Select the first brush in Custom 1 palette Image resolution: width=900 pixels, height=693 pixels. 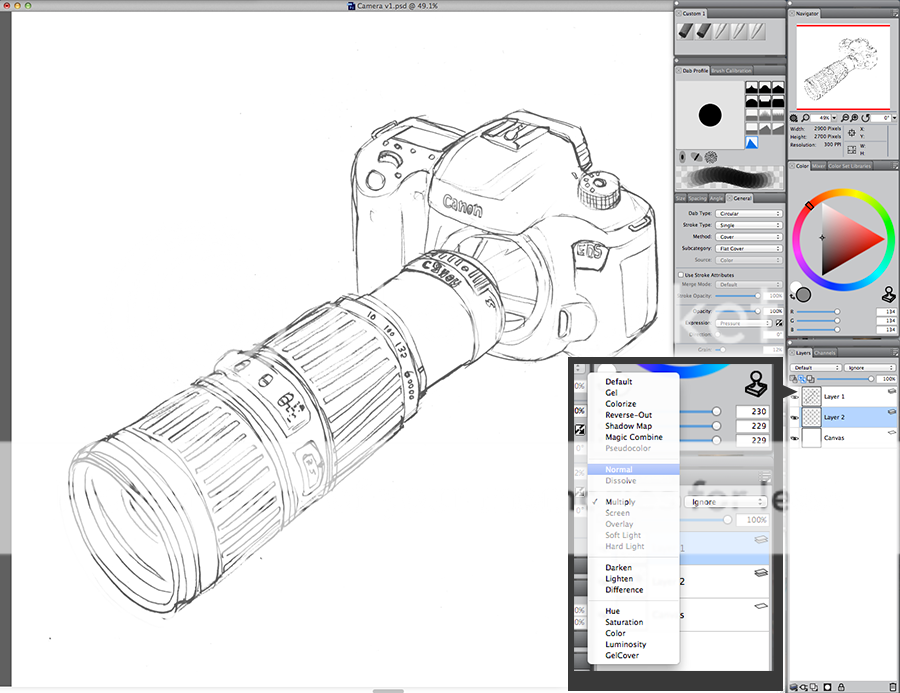pos(686,32)
